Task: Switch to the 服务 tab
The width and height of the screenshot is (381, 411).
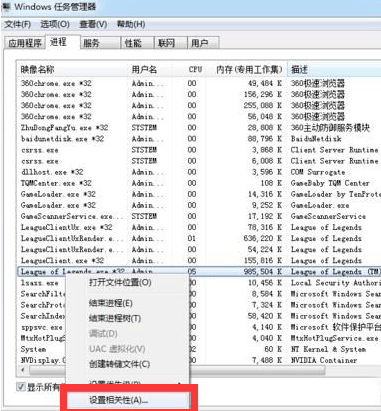Action: coord(100,43)
